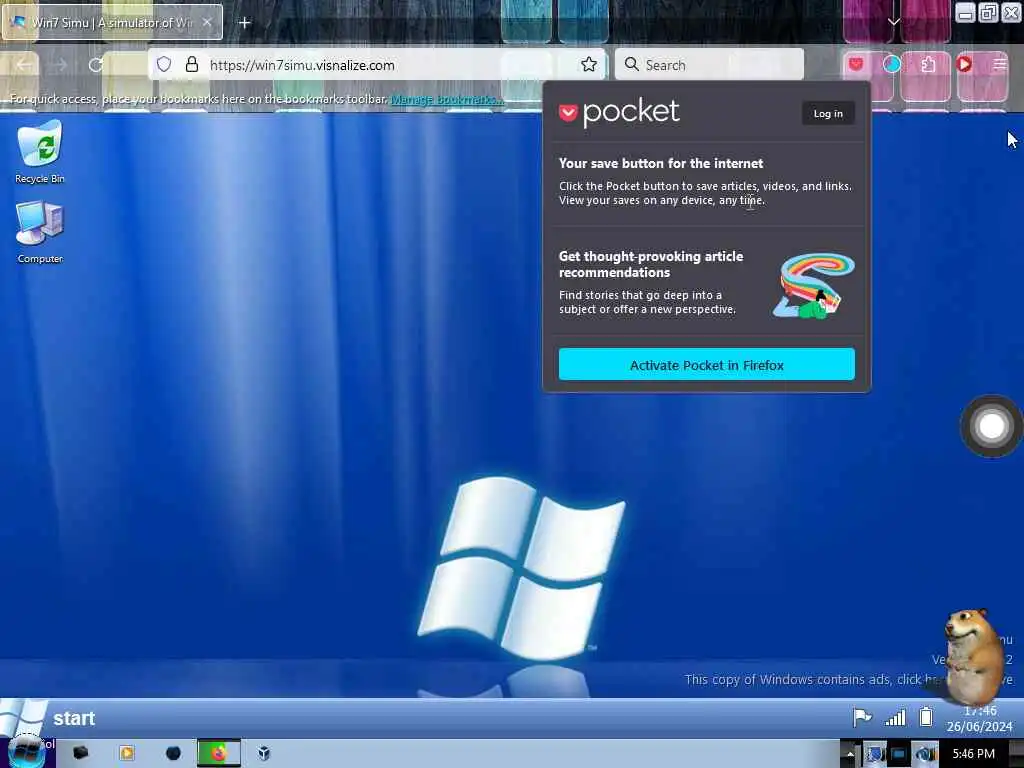Screen dimensions: 1024x768
Task: Click the real Windows Start orb
Action: pos(26,753)
